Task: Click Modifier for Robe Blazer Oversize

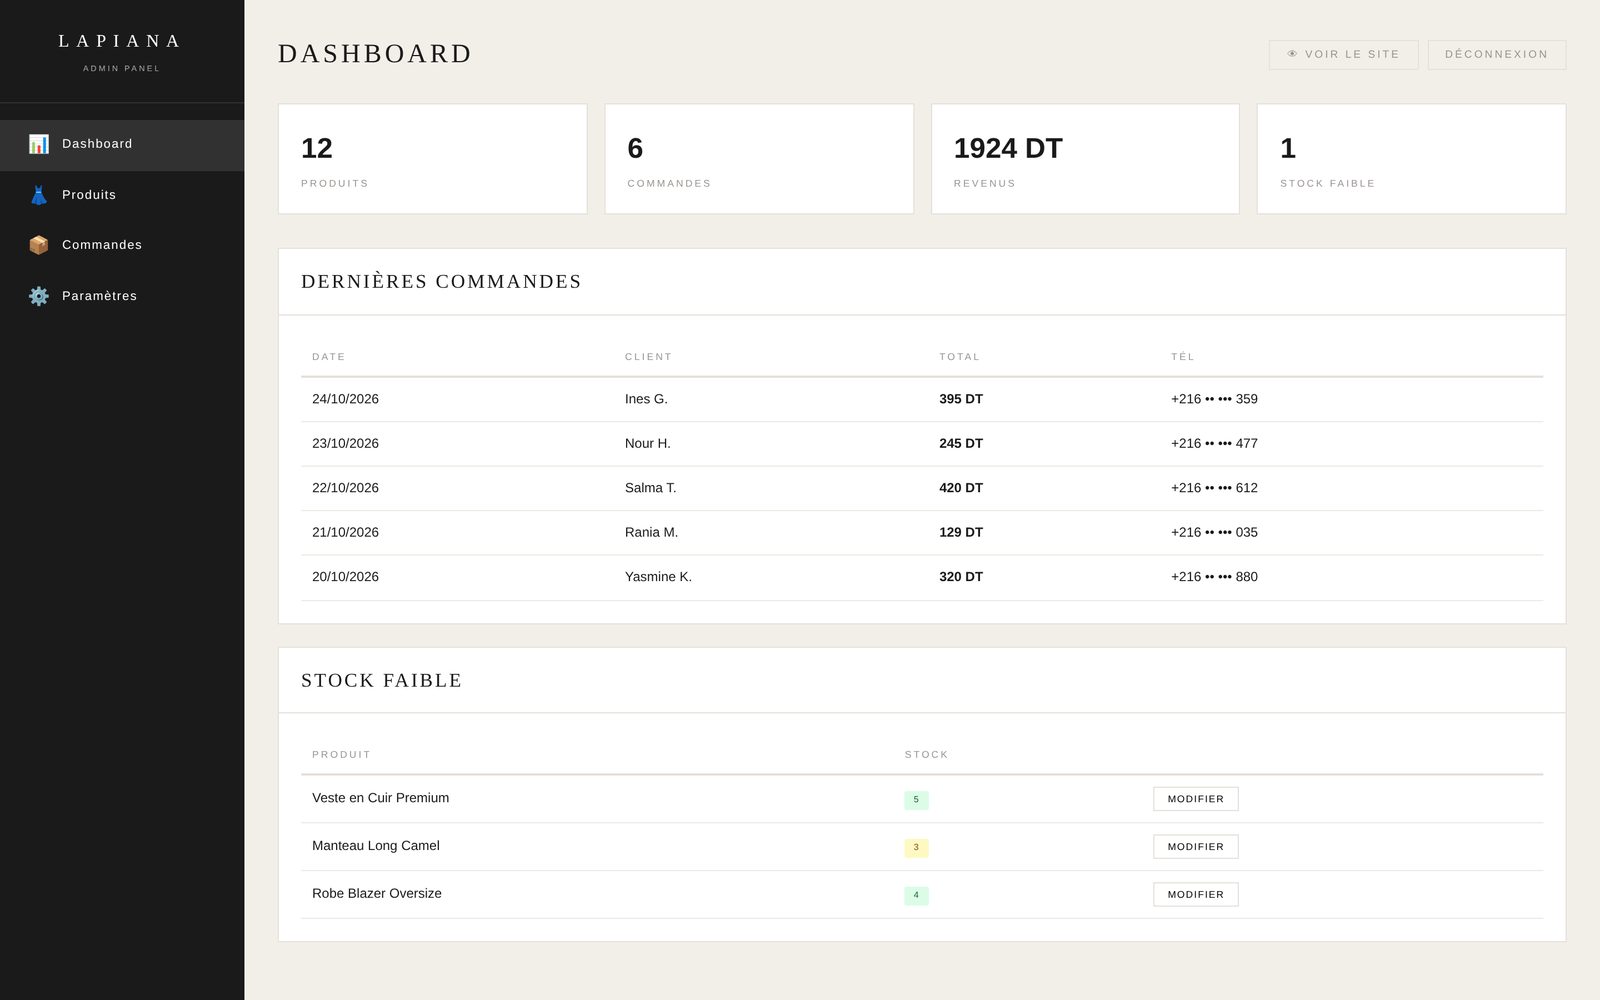Action: pos(1195,895)
